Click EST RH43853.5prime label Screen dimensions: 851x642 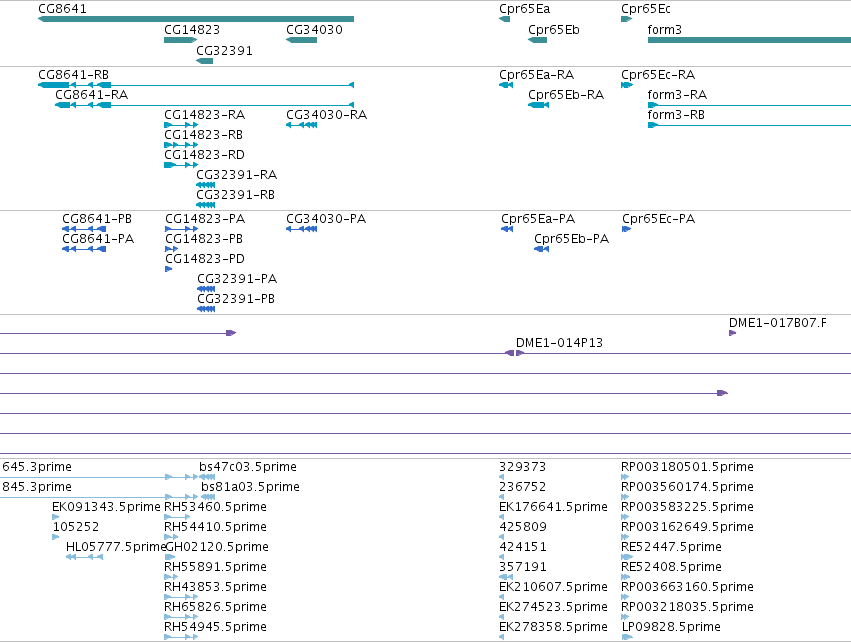coord(215,587)
